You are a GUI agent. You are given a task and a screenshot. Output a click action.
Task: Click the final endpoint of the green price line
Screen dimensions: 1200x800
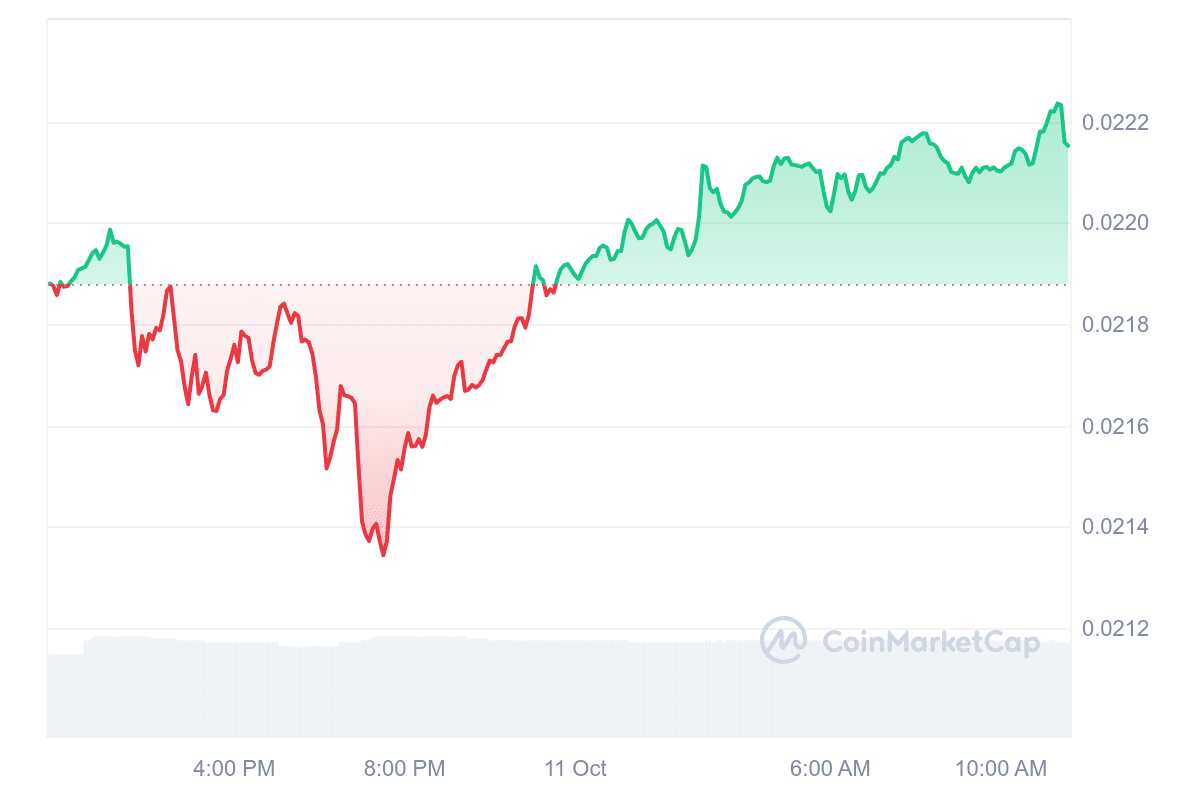click(x=1067, y=146)
